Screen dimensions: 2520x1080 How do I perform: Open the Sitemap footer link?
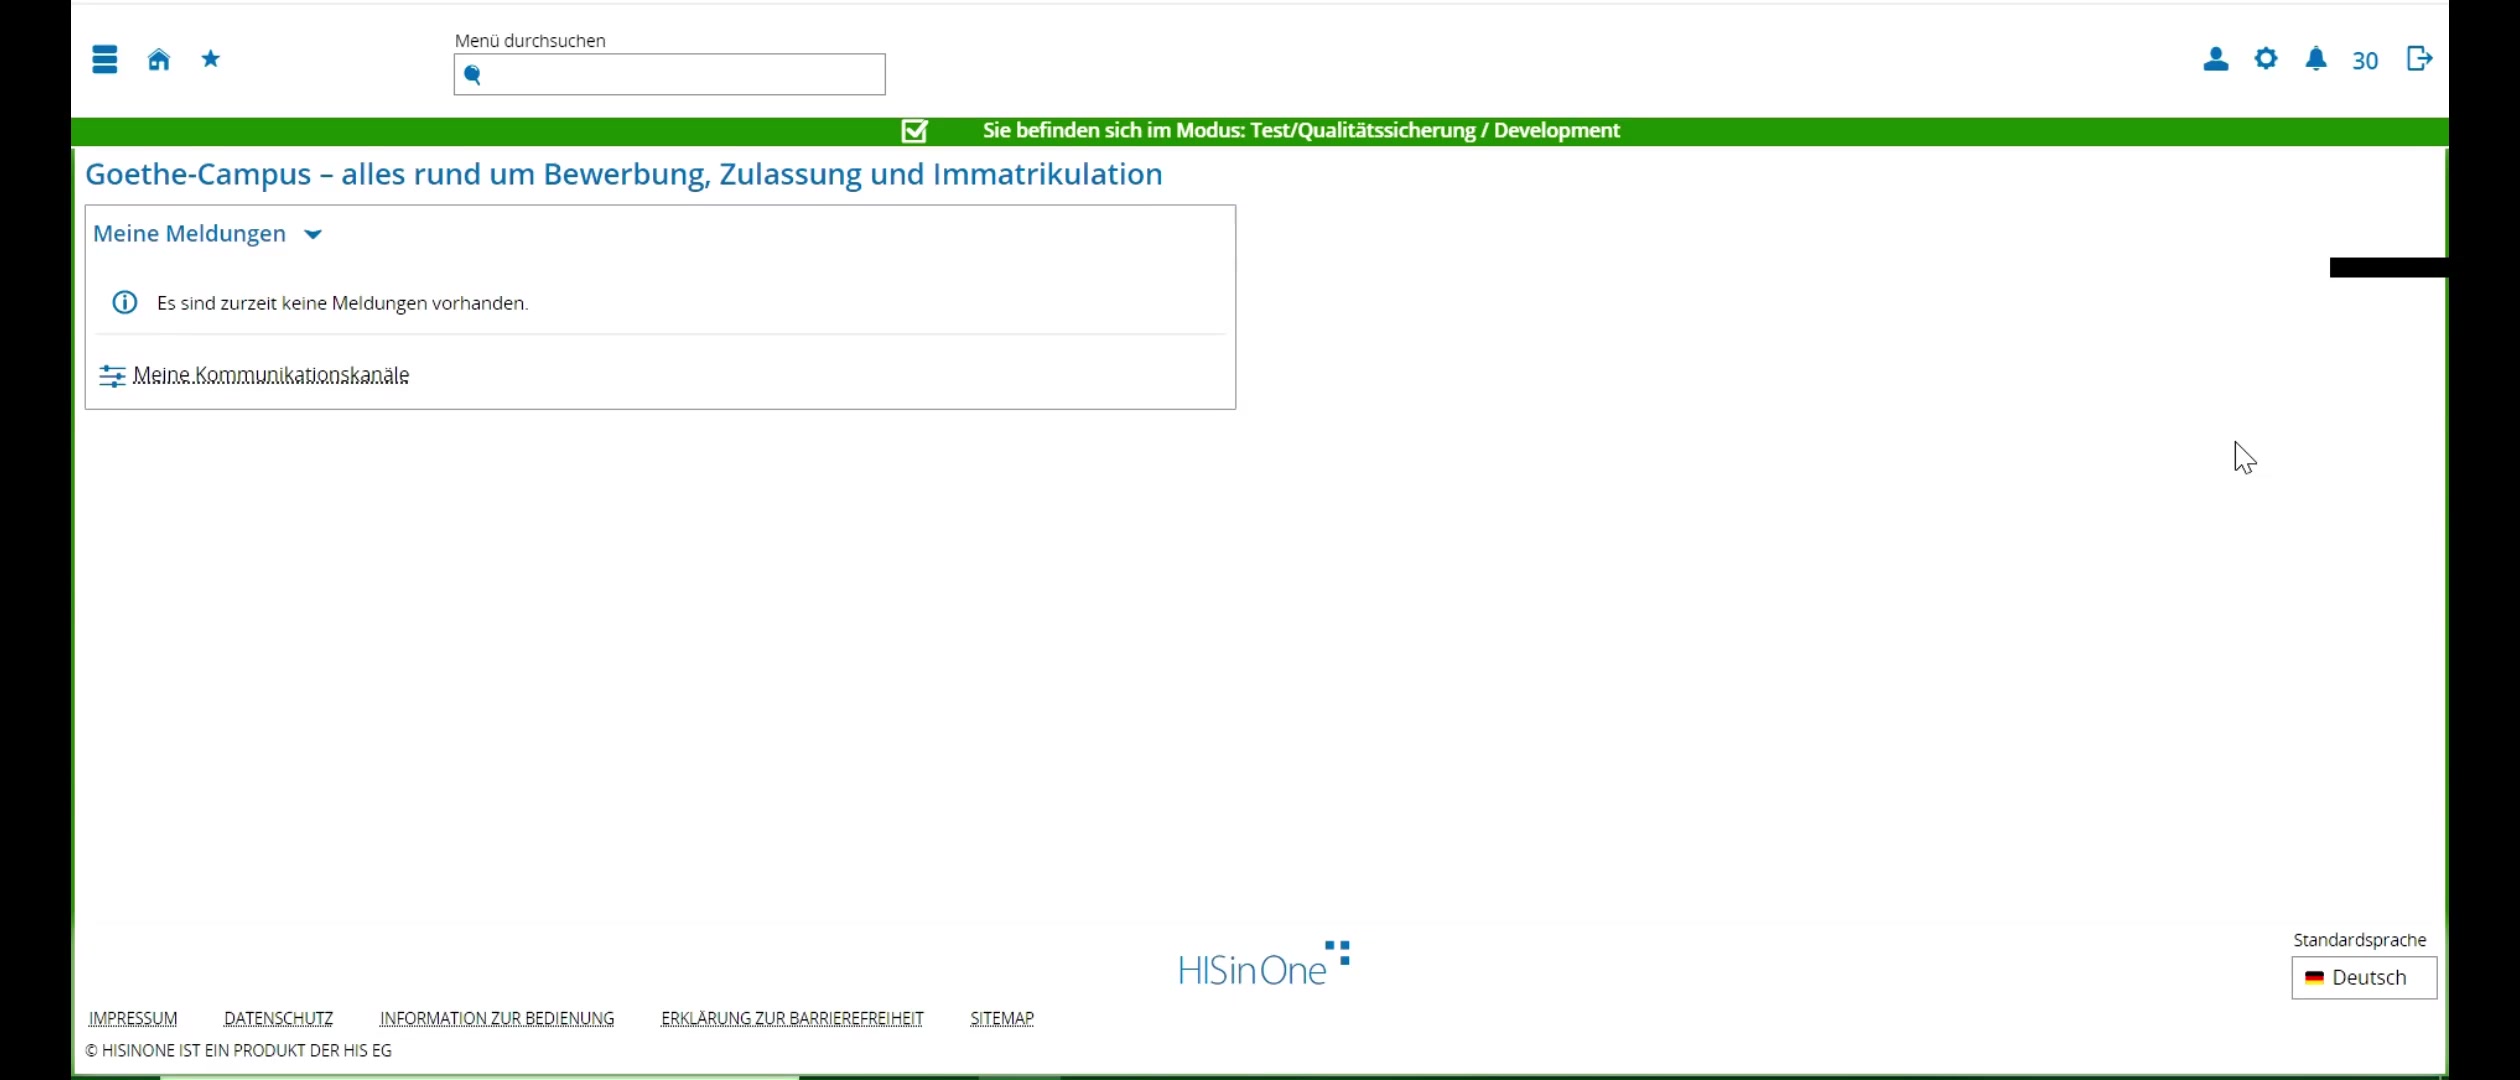click(1002, 1018)
